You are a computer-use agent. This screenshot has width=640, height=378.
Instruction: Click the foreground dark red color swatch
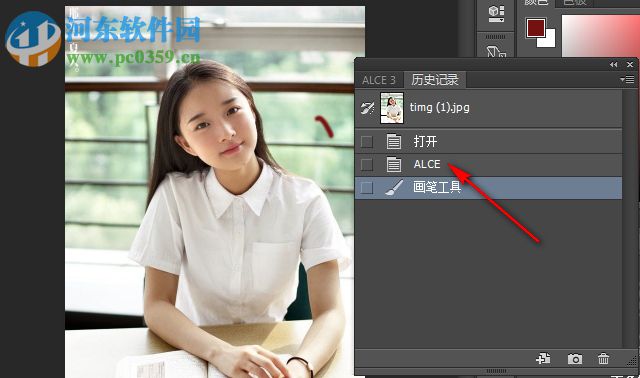click(536, 28)
